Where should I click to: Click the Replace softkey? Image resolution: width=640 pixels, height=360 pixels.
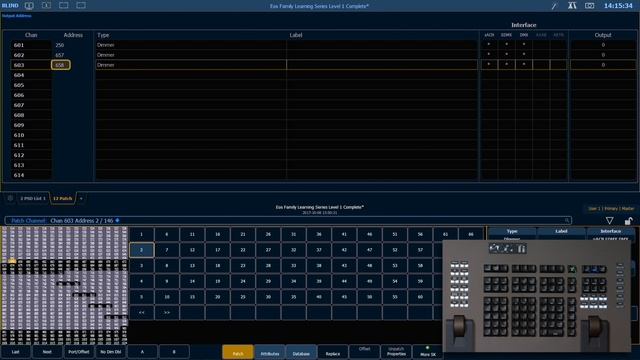pyautogui.click(x=333, y=352)
